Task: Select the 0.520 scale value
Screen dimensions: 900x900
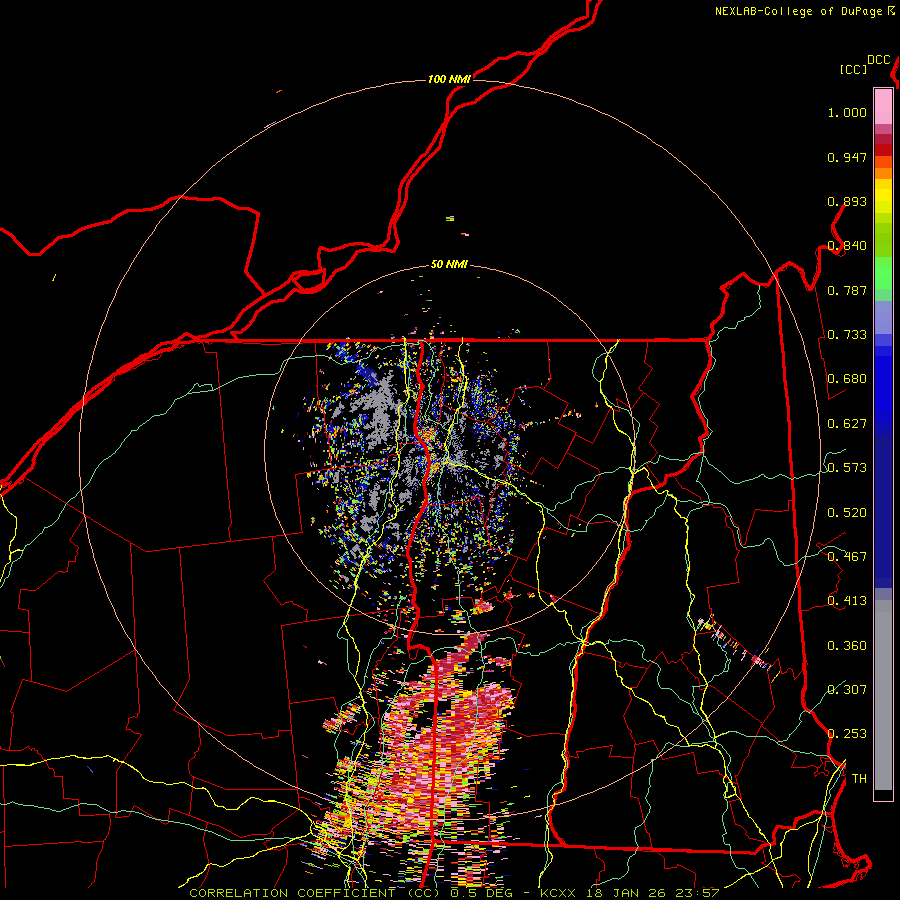Action: [847, 512]
